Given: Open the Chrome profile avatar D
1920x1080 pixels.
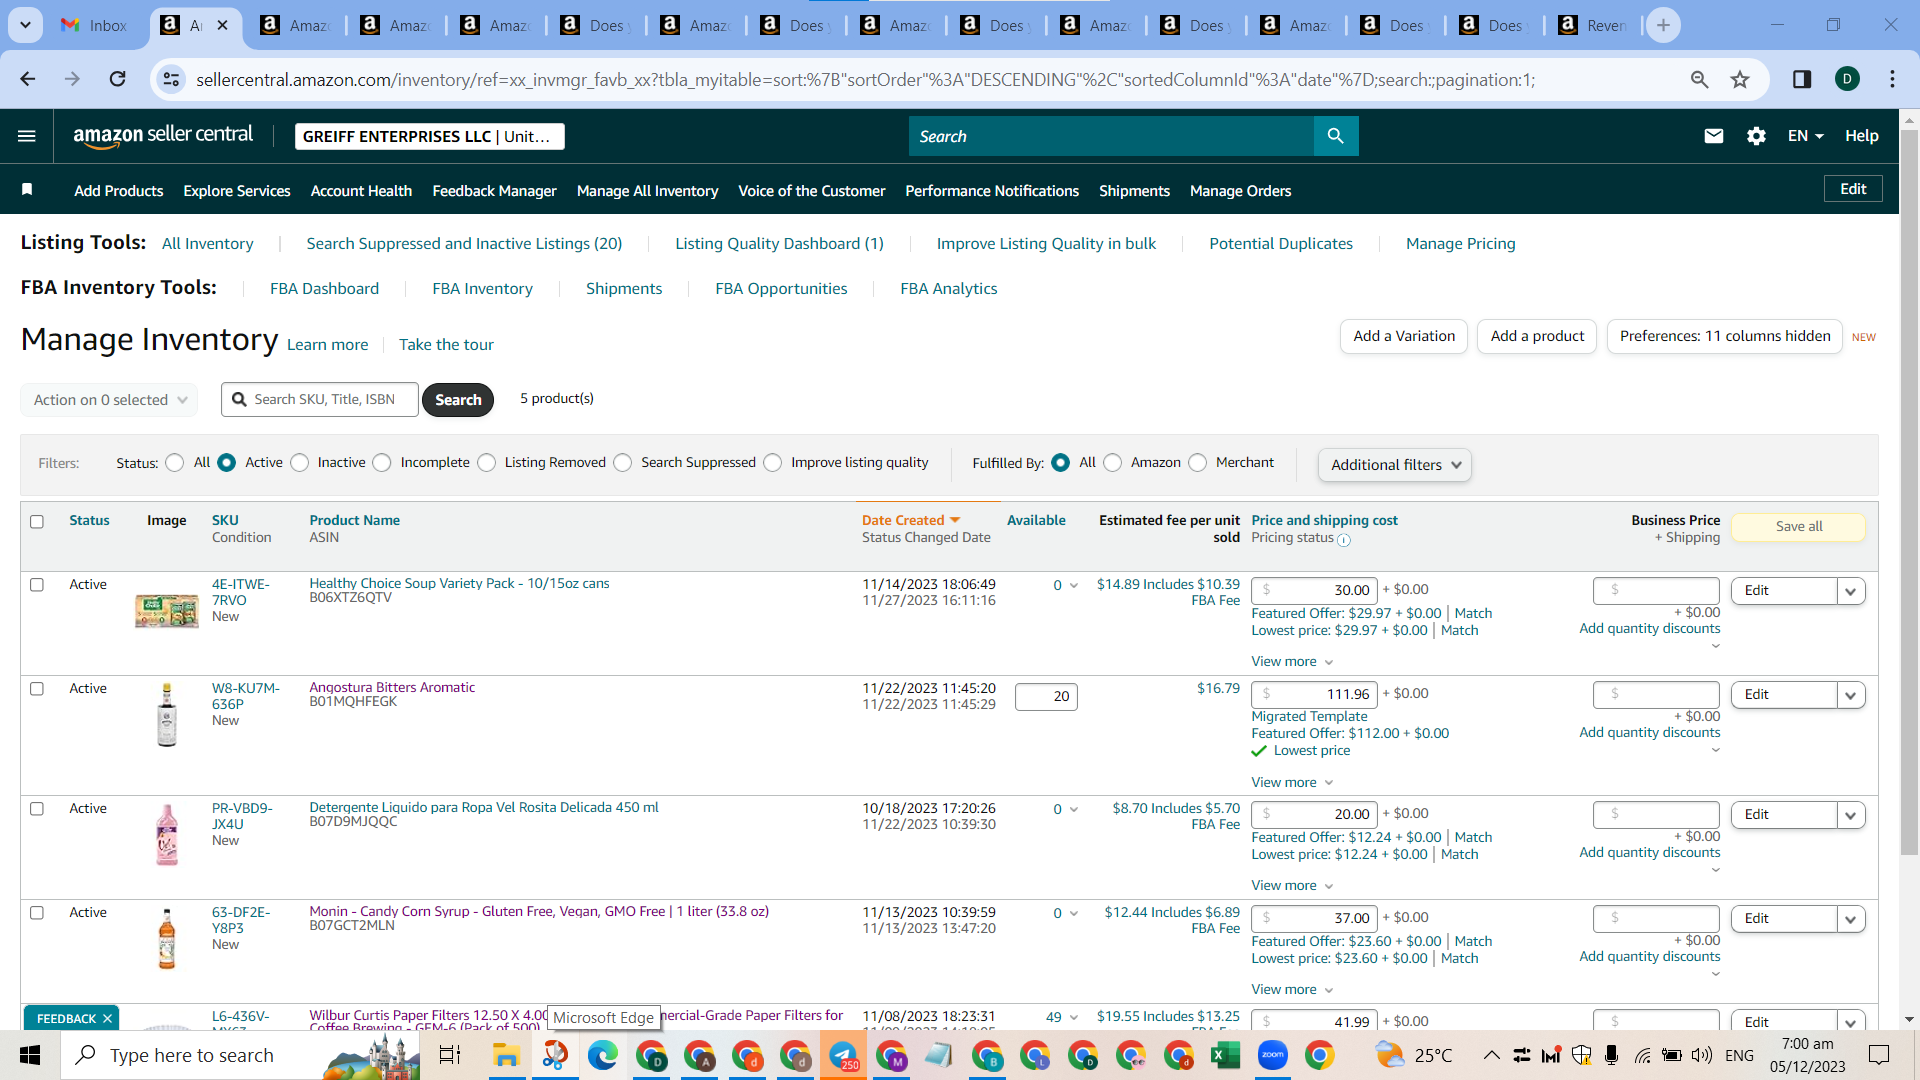Looking at the screenshot, I should tap(1847, 79).
